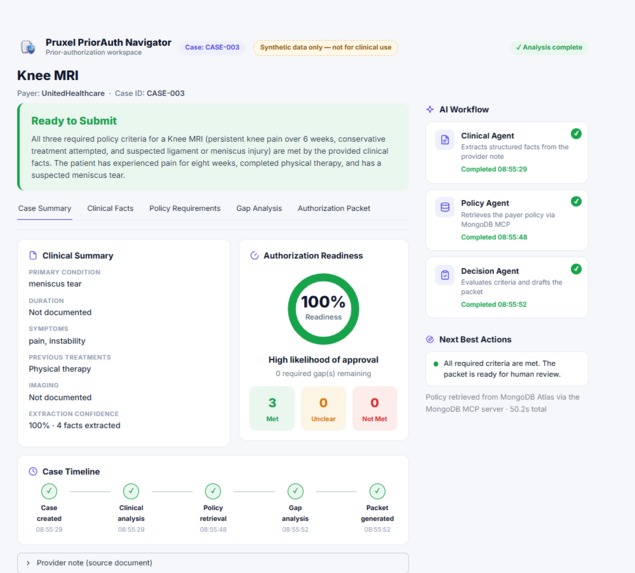Open the Policy Requirements tab
The height and width of the screenshot is (573, 635).
pos(185,208)
